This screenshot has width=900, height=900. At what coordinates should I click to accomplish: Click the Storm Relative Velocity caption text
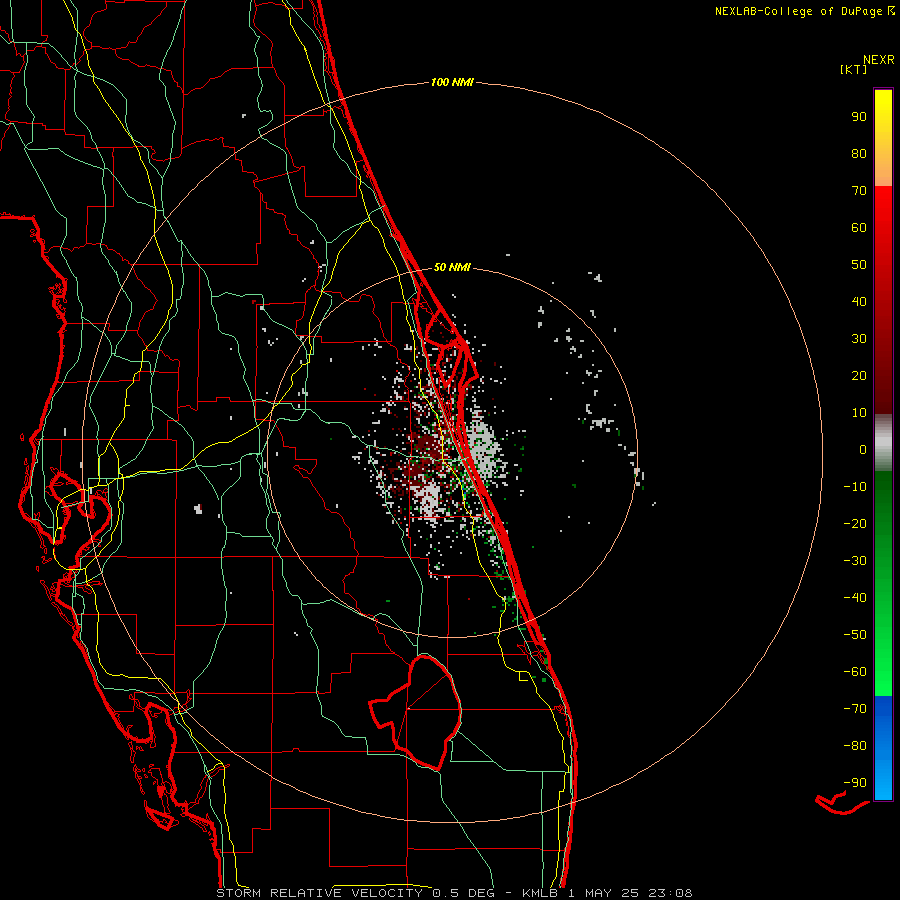point(455,893)
